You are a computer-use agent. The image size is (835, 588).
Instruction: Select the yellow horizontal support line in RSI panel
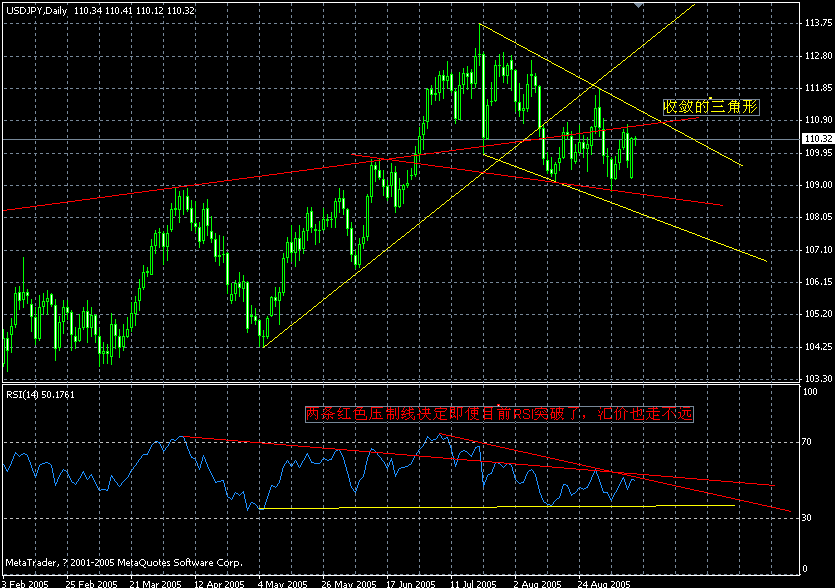[450, 510]
